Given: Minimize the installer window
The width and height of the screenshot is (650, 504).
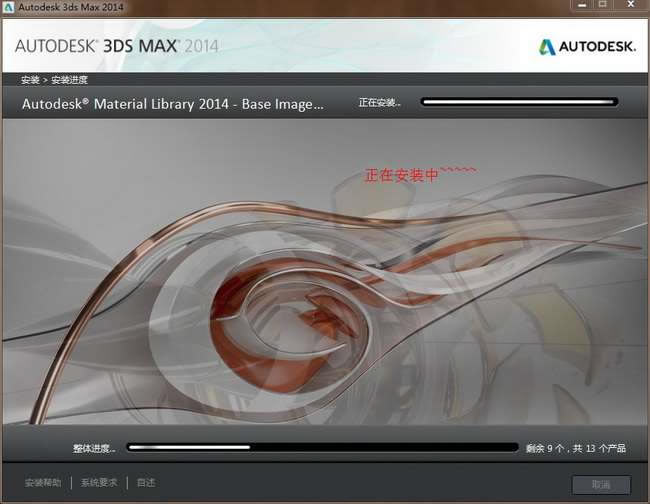Looking at the screenshot, I should (582, 5).
